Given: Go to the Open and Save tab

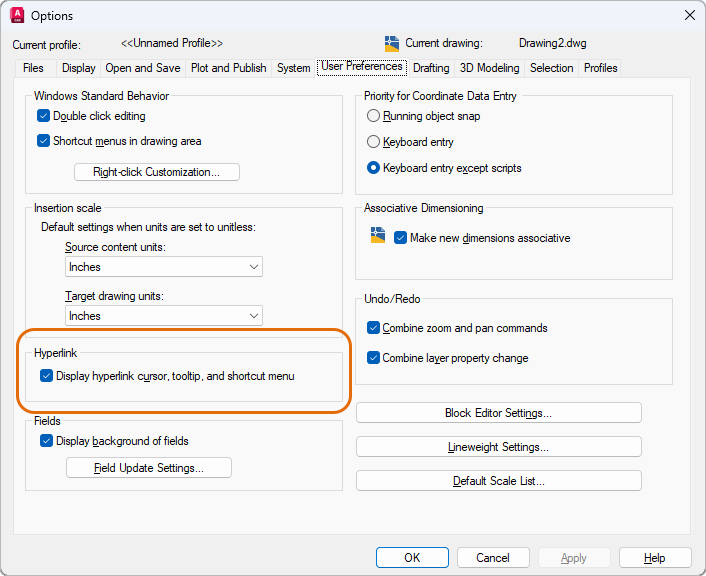Looking at the screenshot, I should [x=143, y=68].
